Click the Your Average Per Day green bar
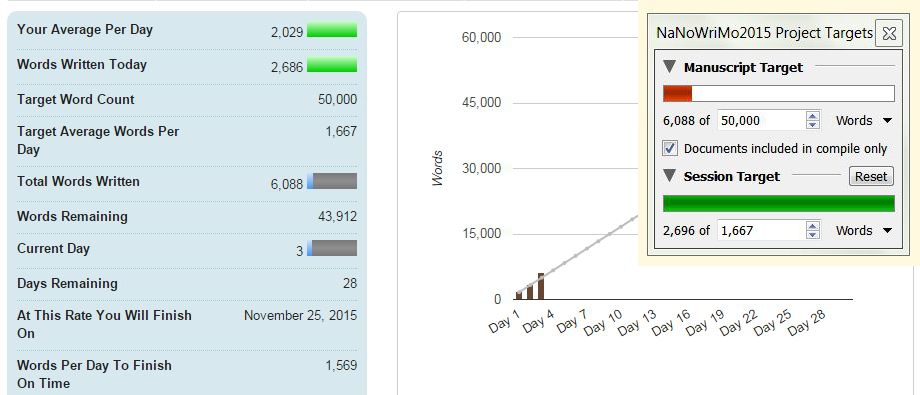This screenshot has width=920, height=395. click(332, 30)
